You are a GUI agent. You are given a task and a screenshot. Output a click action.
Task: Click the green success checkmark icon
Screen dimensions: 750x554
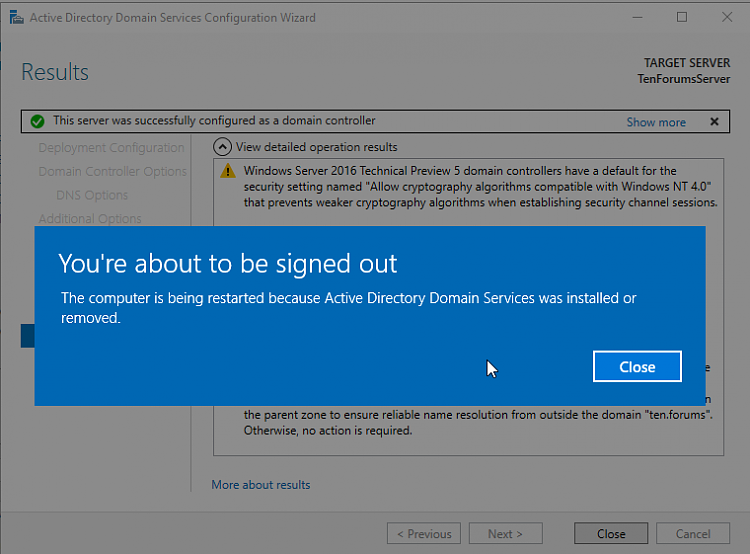pyautogui.click(x=37, y=122)
